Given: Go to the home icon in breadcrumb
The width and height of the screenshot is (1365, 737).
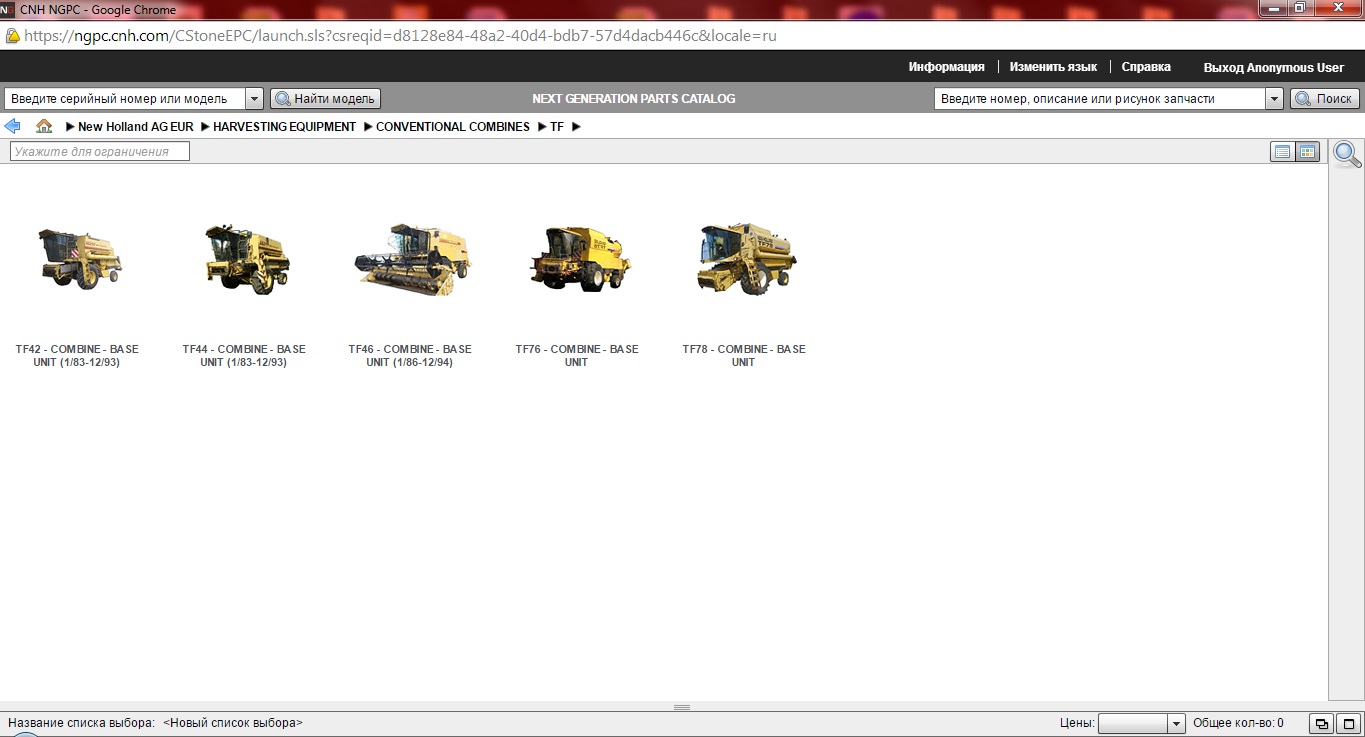Looking at the screenshot, I should tap(44, 126).
